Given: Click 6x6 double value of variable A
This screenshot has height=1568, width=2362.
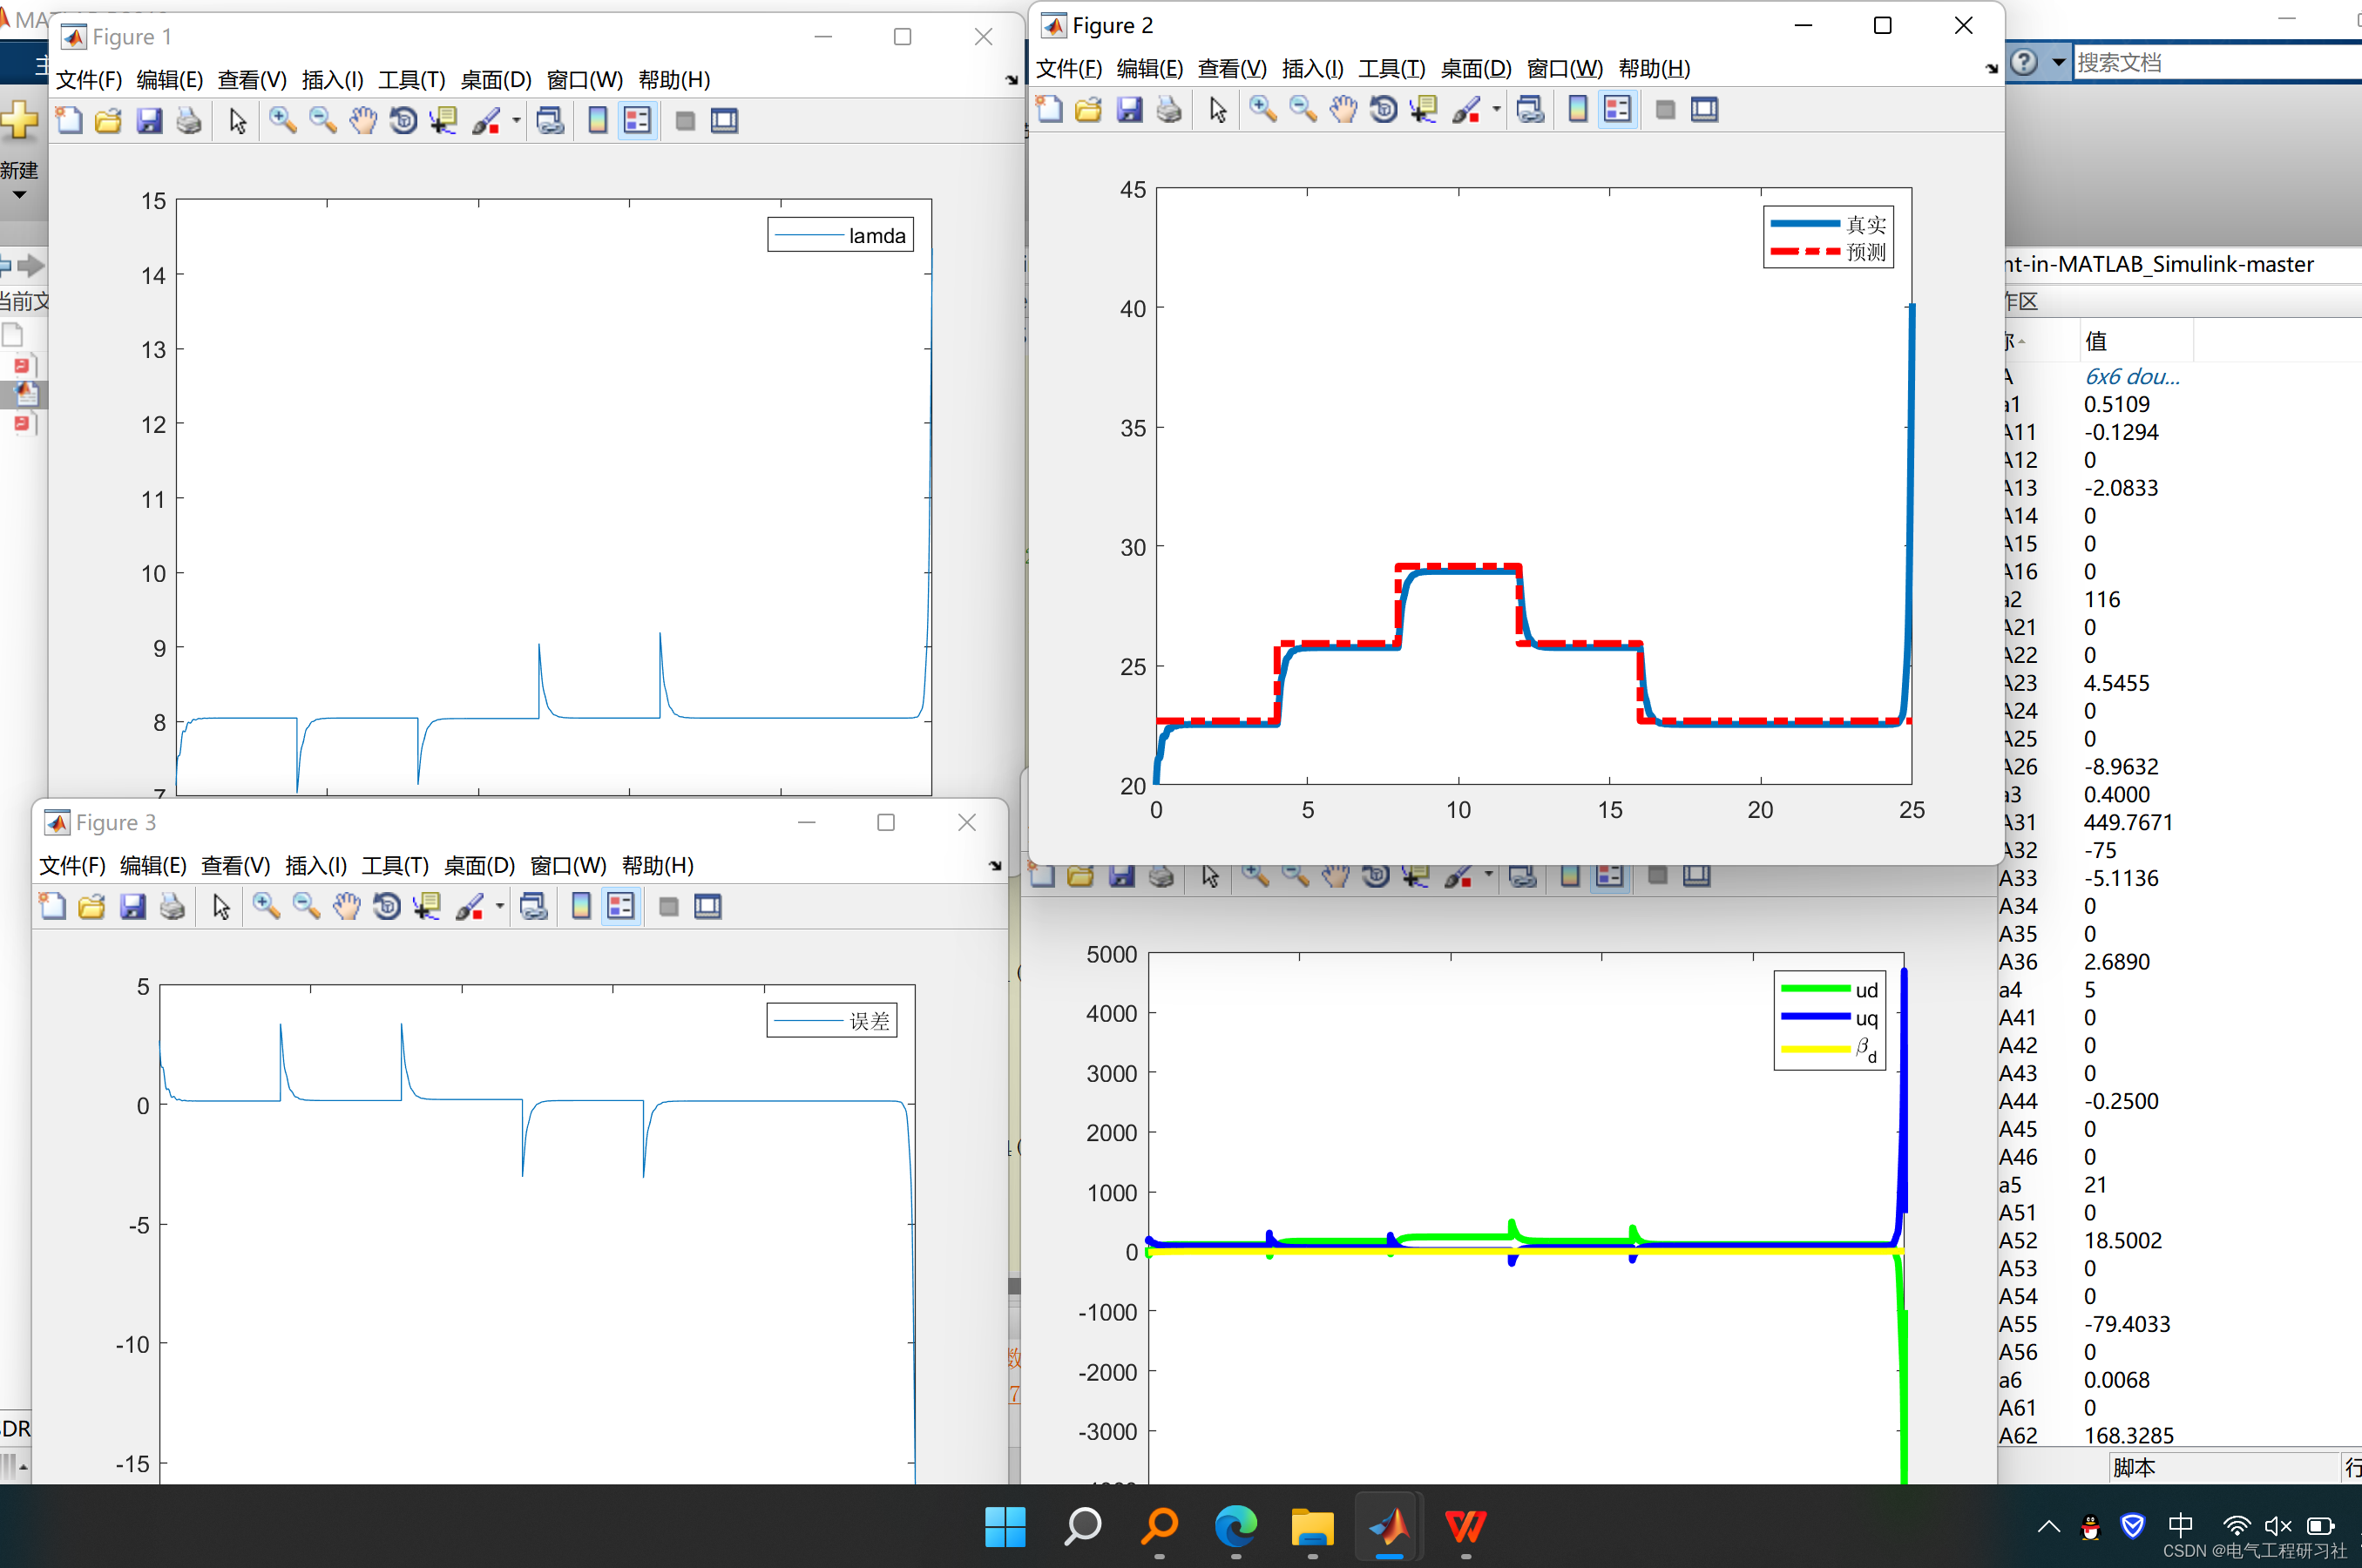Looking at the screenshot, I should pos(2131,377).
